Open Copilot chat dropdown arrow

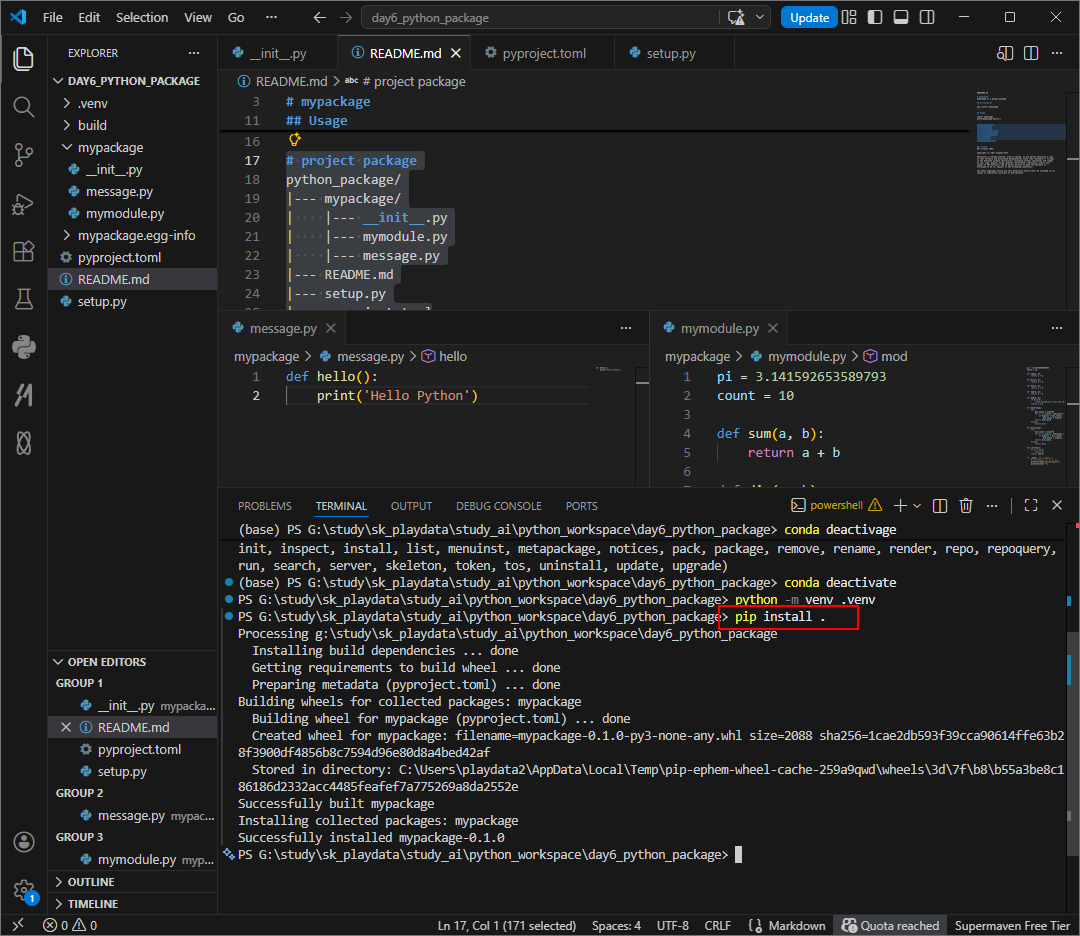point(760,17)
